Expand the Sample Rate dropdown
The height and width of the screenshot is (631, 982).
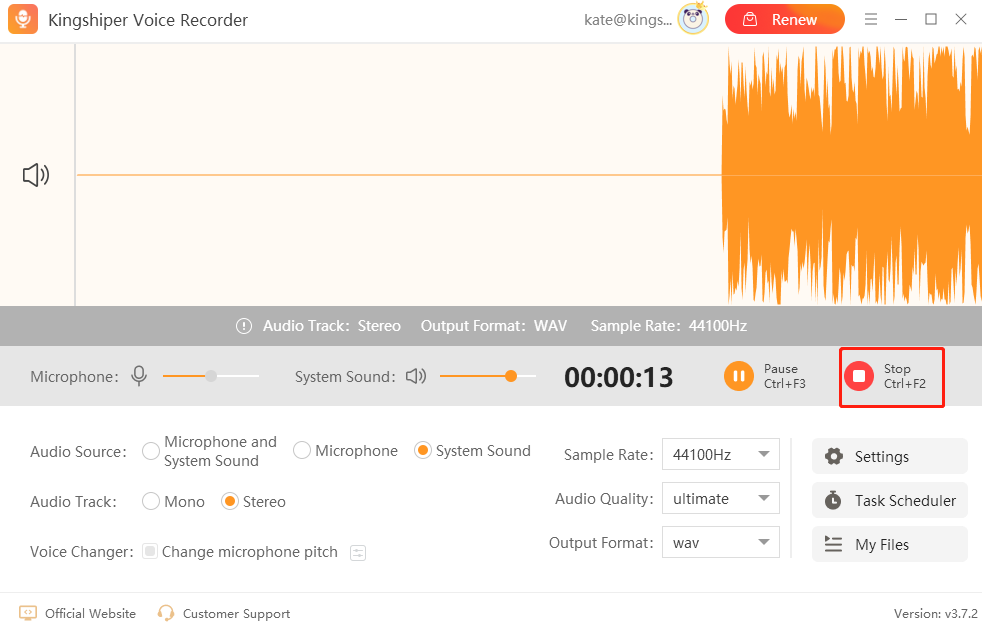pos(721,454)
